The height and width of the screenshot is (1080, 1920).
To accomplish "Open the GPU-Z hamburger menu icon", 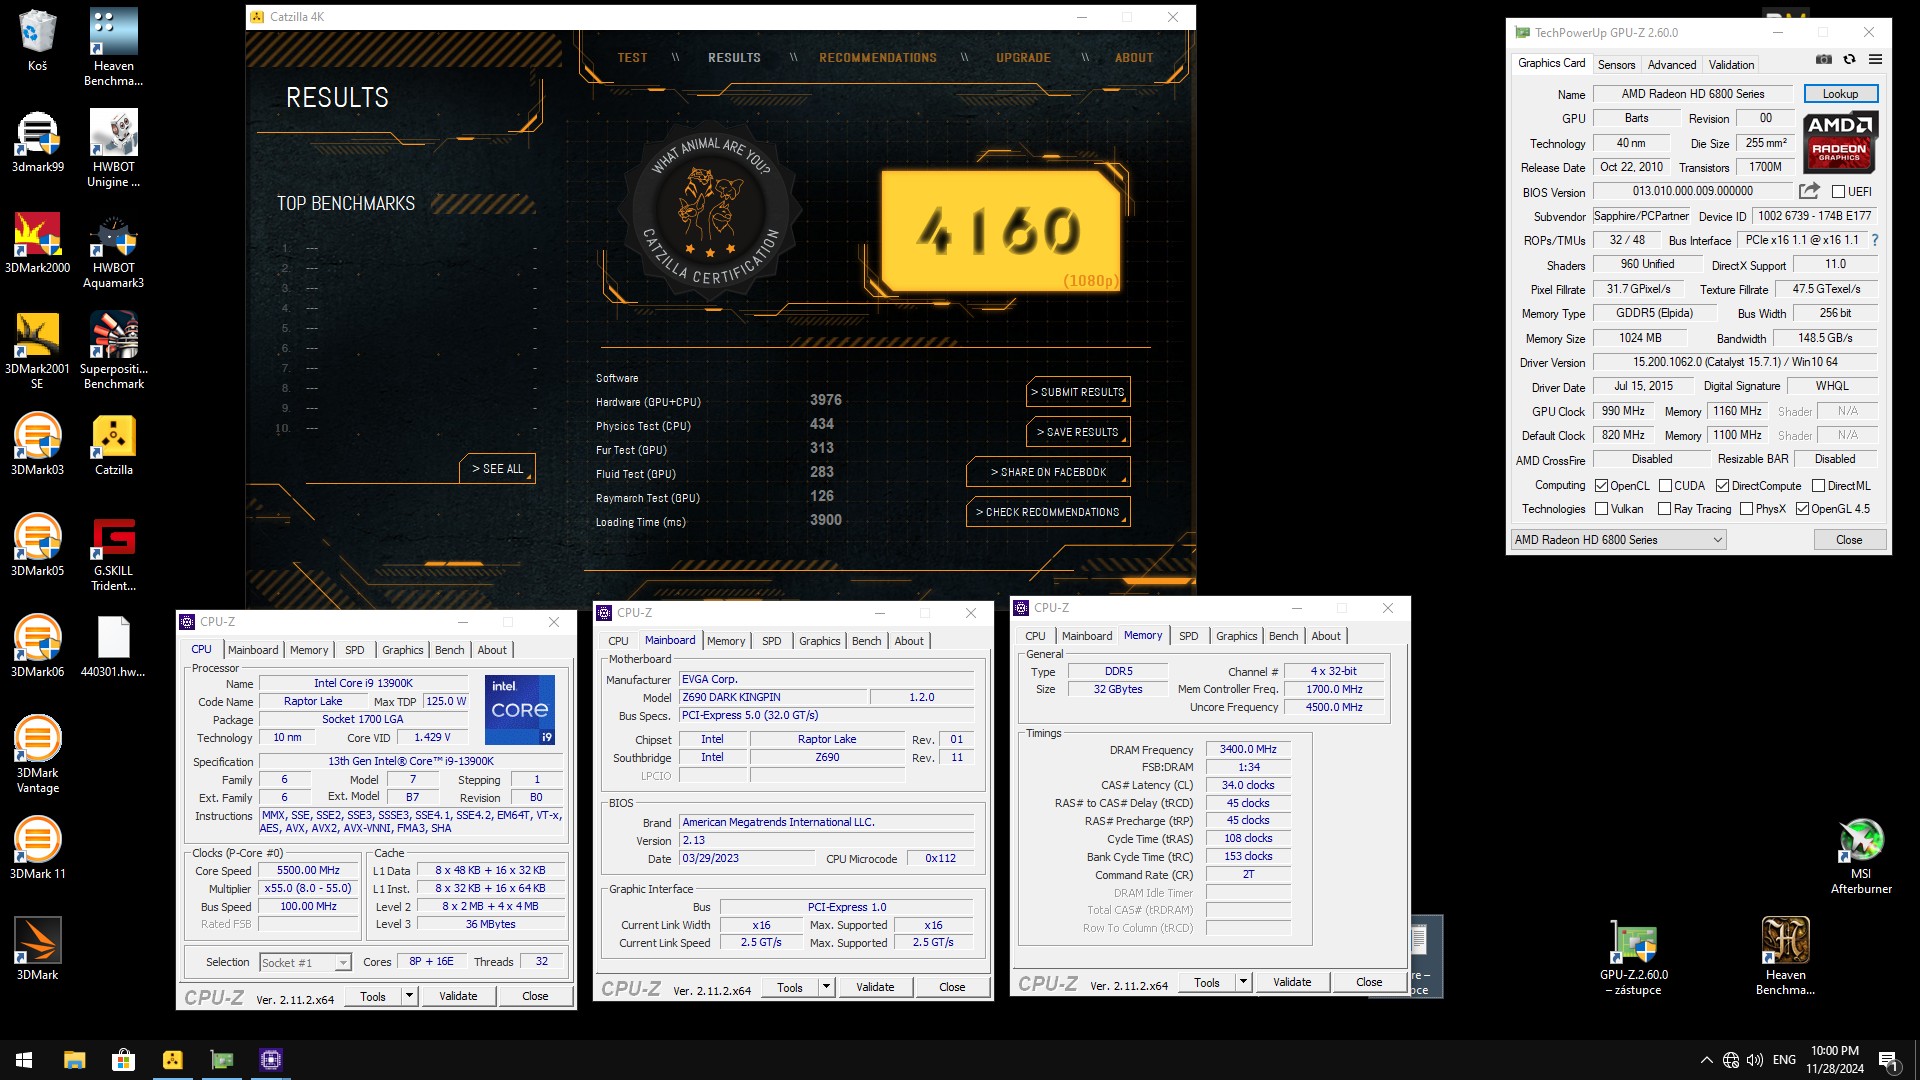I will pyautogui.click(x=1875, y=60).
